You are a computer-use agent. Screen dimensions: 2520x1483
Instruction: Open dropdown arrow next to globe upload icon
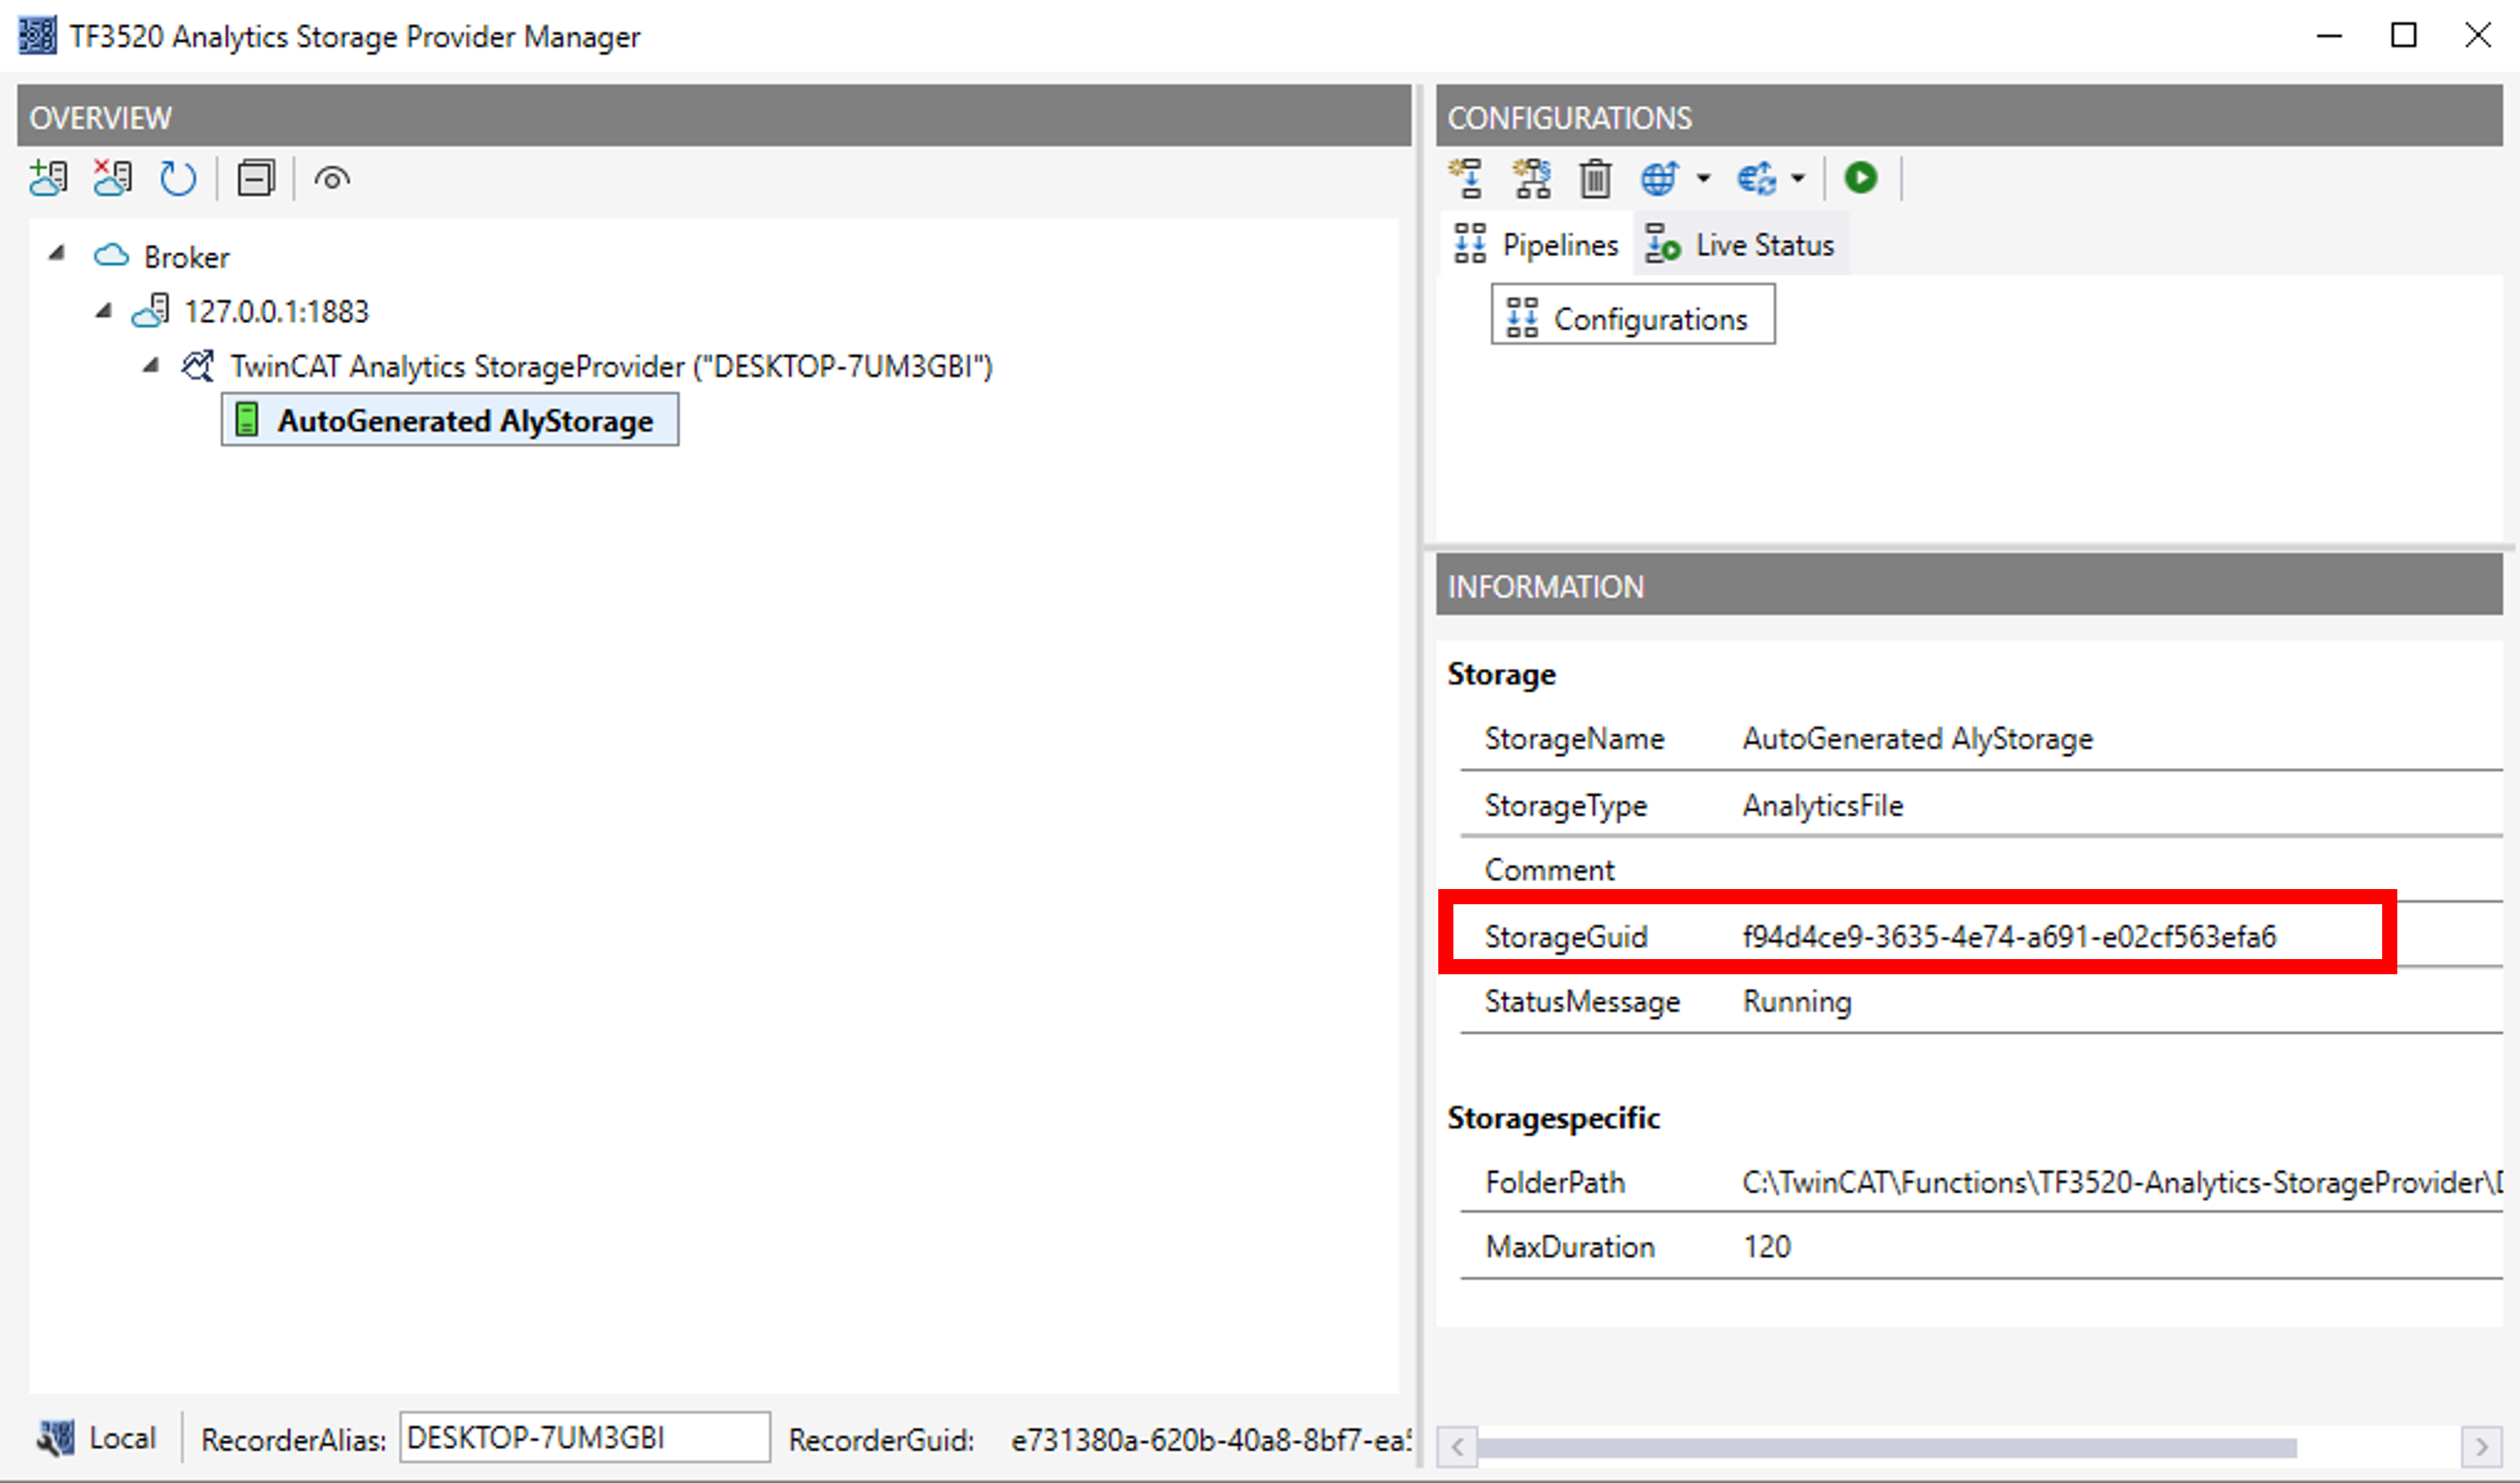click(1703, 179)
